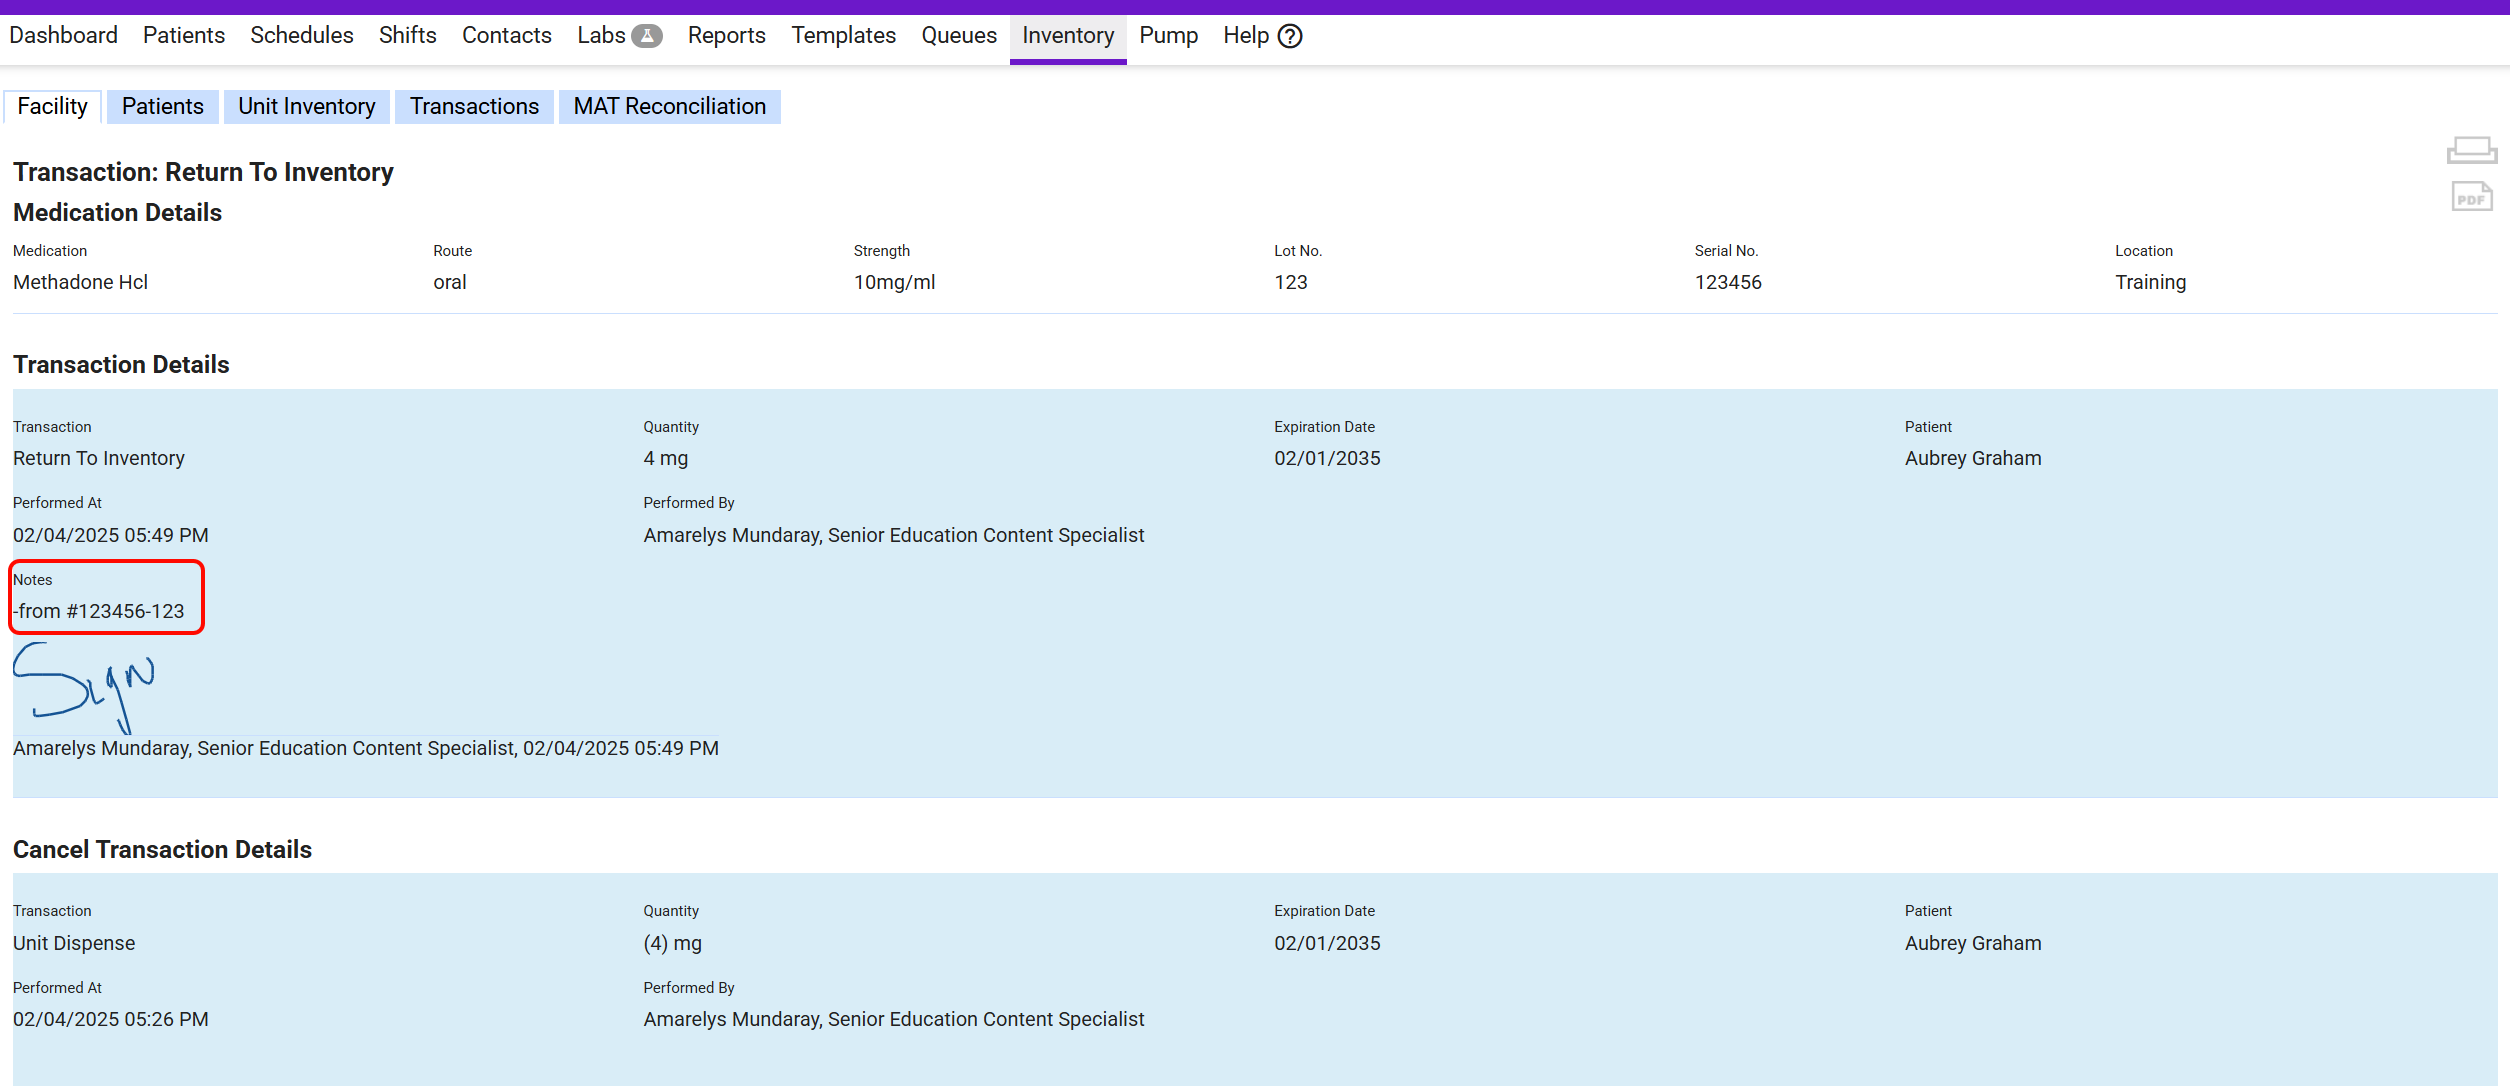The height and width of the screenshot is (1086, 2510).
Task: Open the Dashboard menu
Action: (63, 36)
